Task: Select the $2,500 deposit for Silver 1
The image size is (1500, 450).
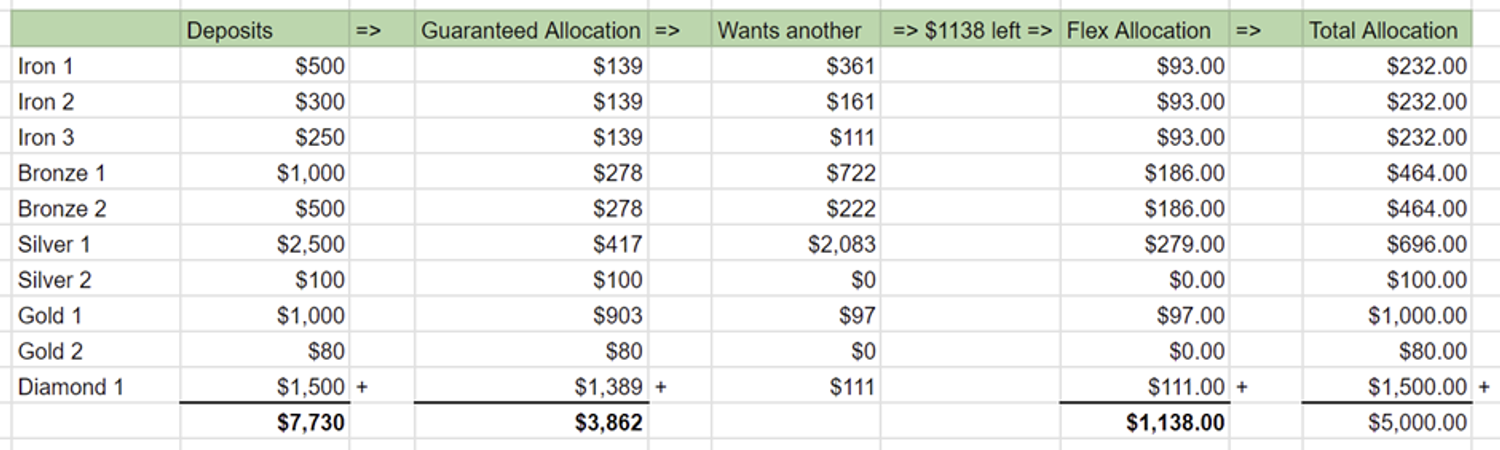Action: point(310,245)
